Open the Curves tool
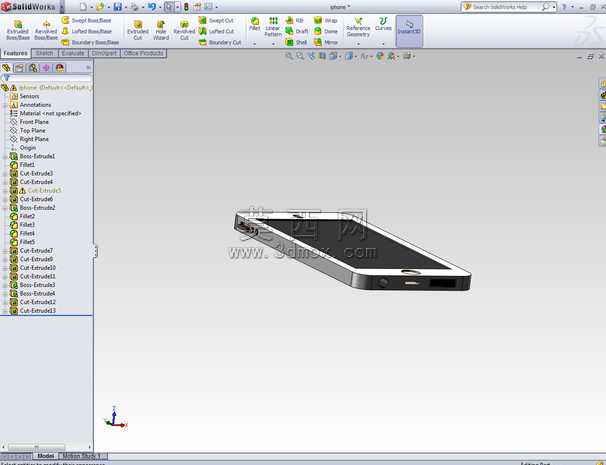606x465 pixels. (383, 24)
